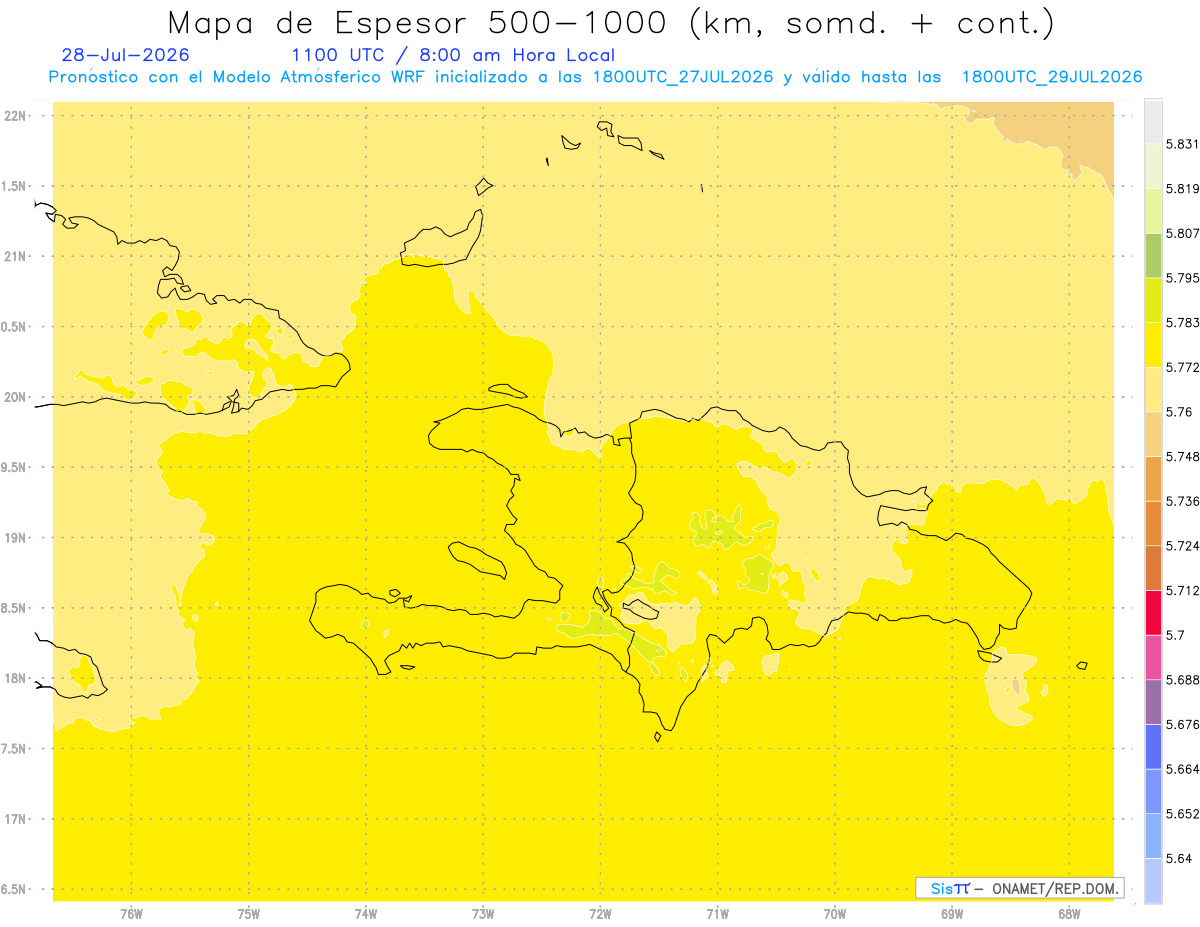Click the '21N' latitude label

tap(16, 256)
